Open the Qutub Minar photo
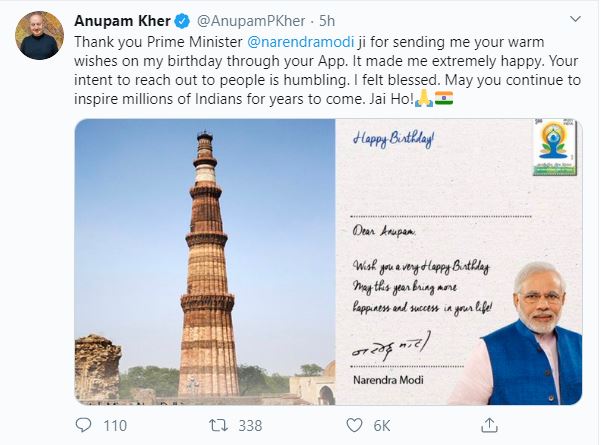This screenshot has height=445, width=601. click(205, 261)
